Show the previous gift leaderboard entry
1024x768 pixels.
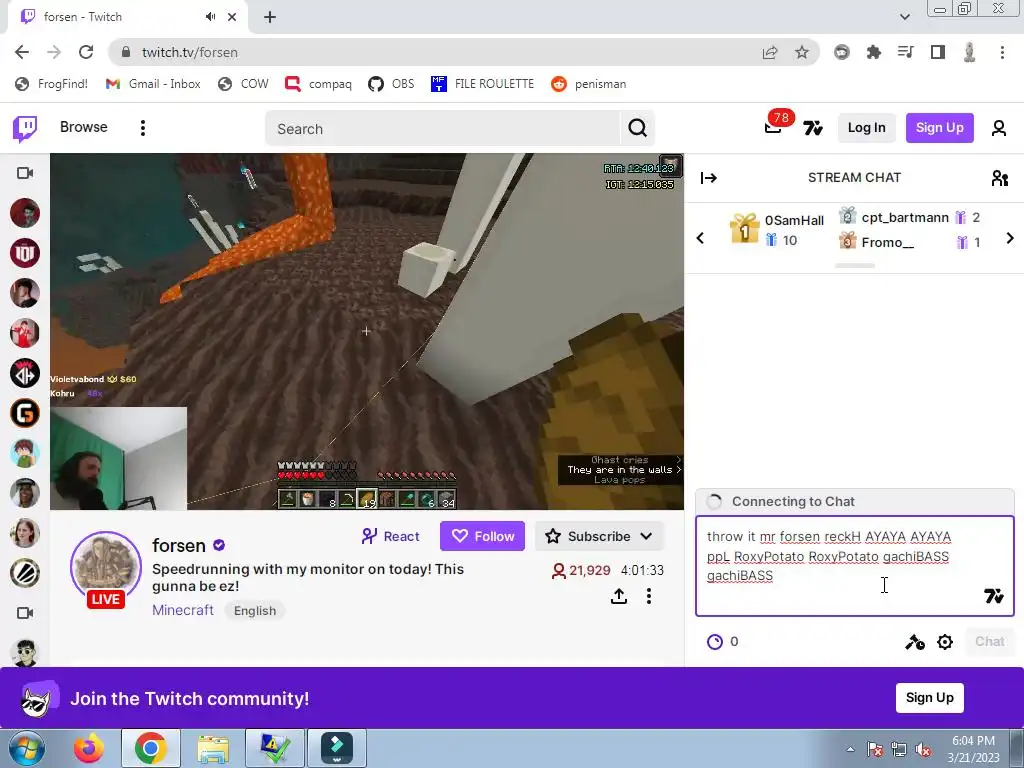(x=700, y=238)
